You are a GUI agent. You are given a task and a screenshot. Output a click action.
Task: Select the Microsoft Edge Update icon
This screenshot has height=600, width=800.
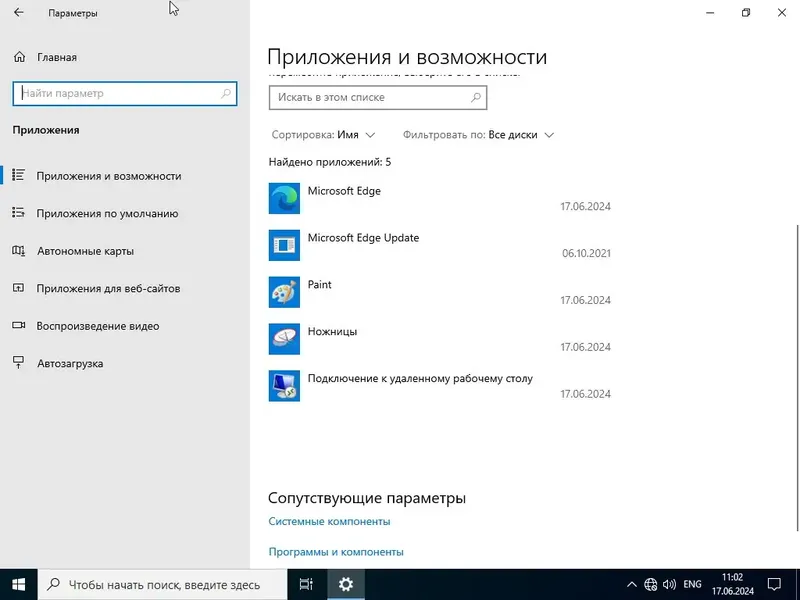(x=284, y=245)
